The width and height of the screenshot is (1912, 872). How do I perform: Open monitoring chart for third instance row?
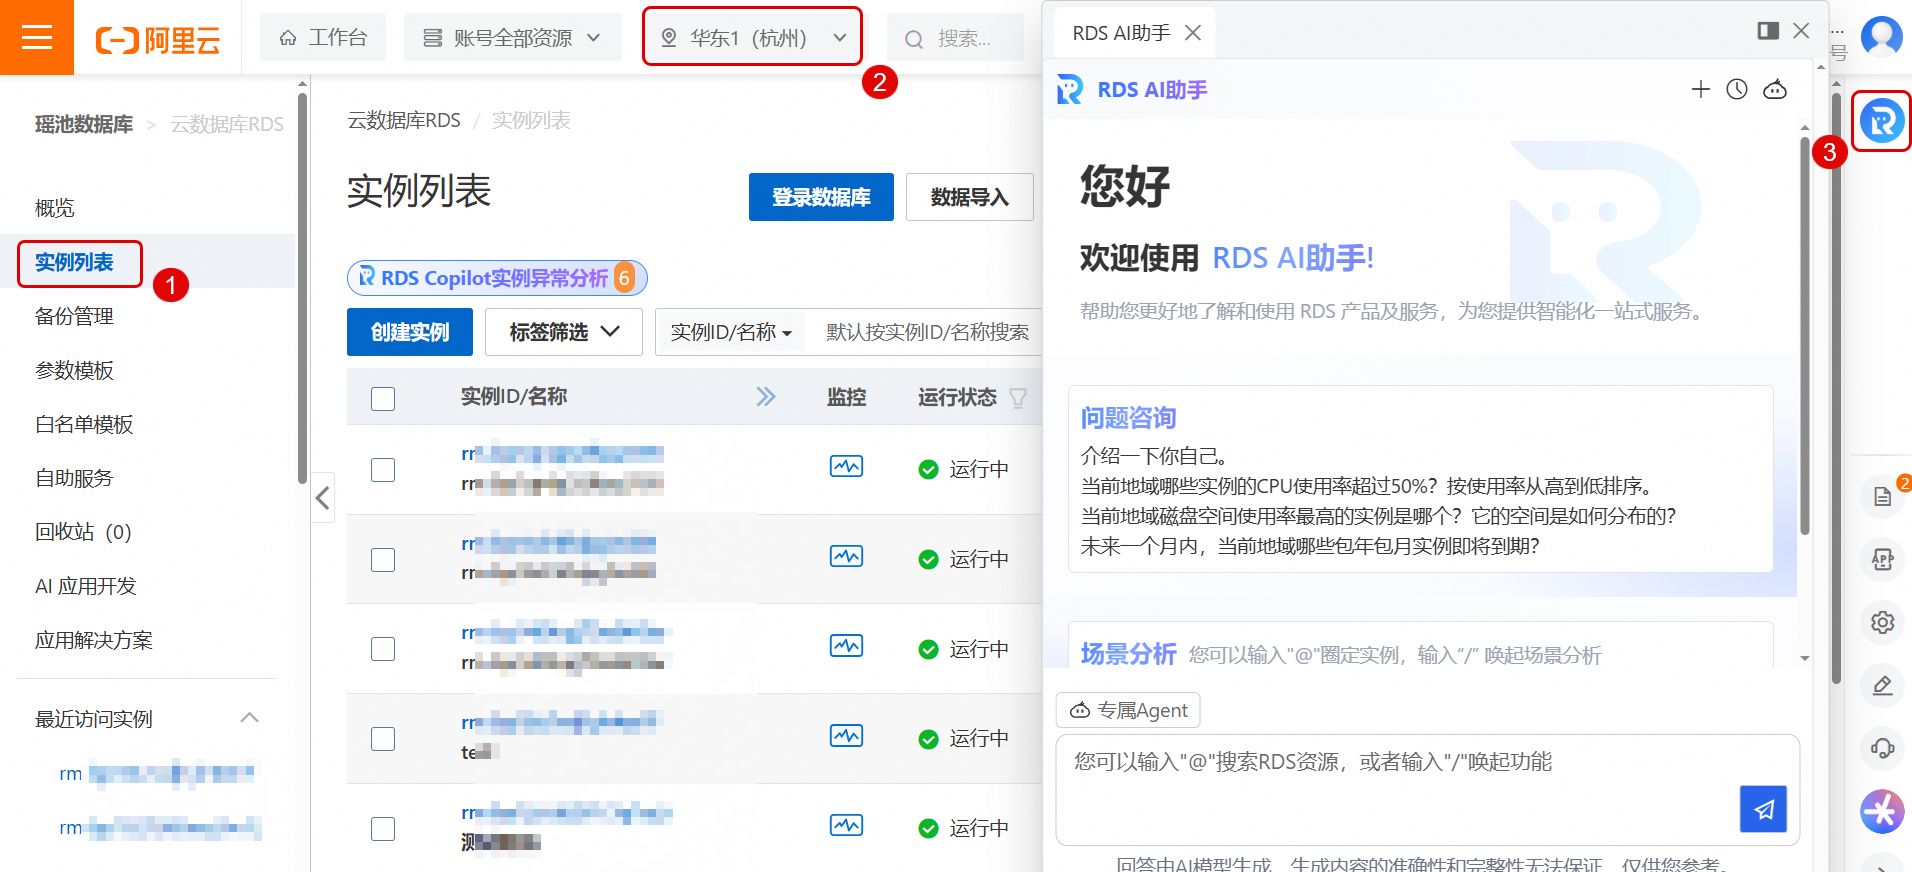pyautogui.click(x=846, y=647)
